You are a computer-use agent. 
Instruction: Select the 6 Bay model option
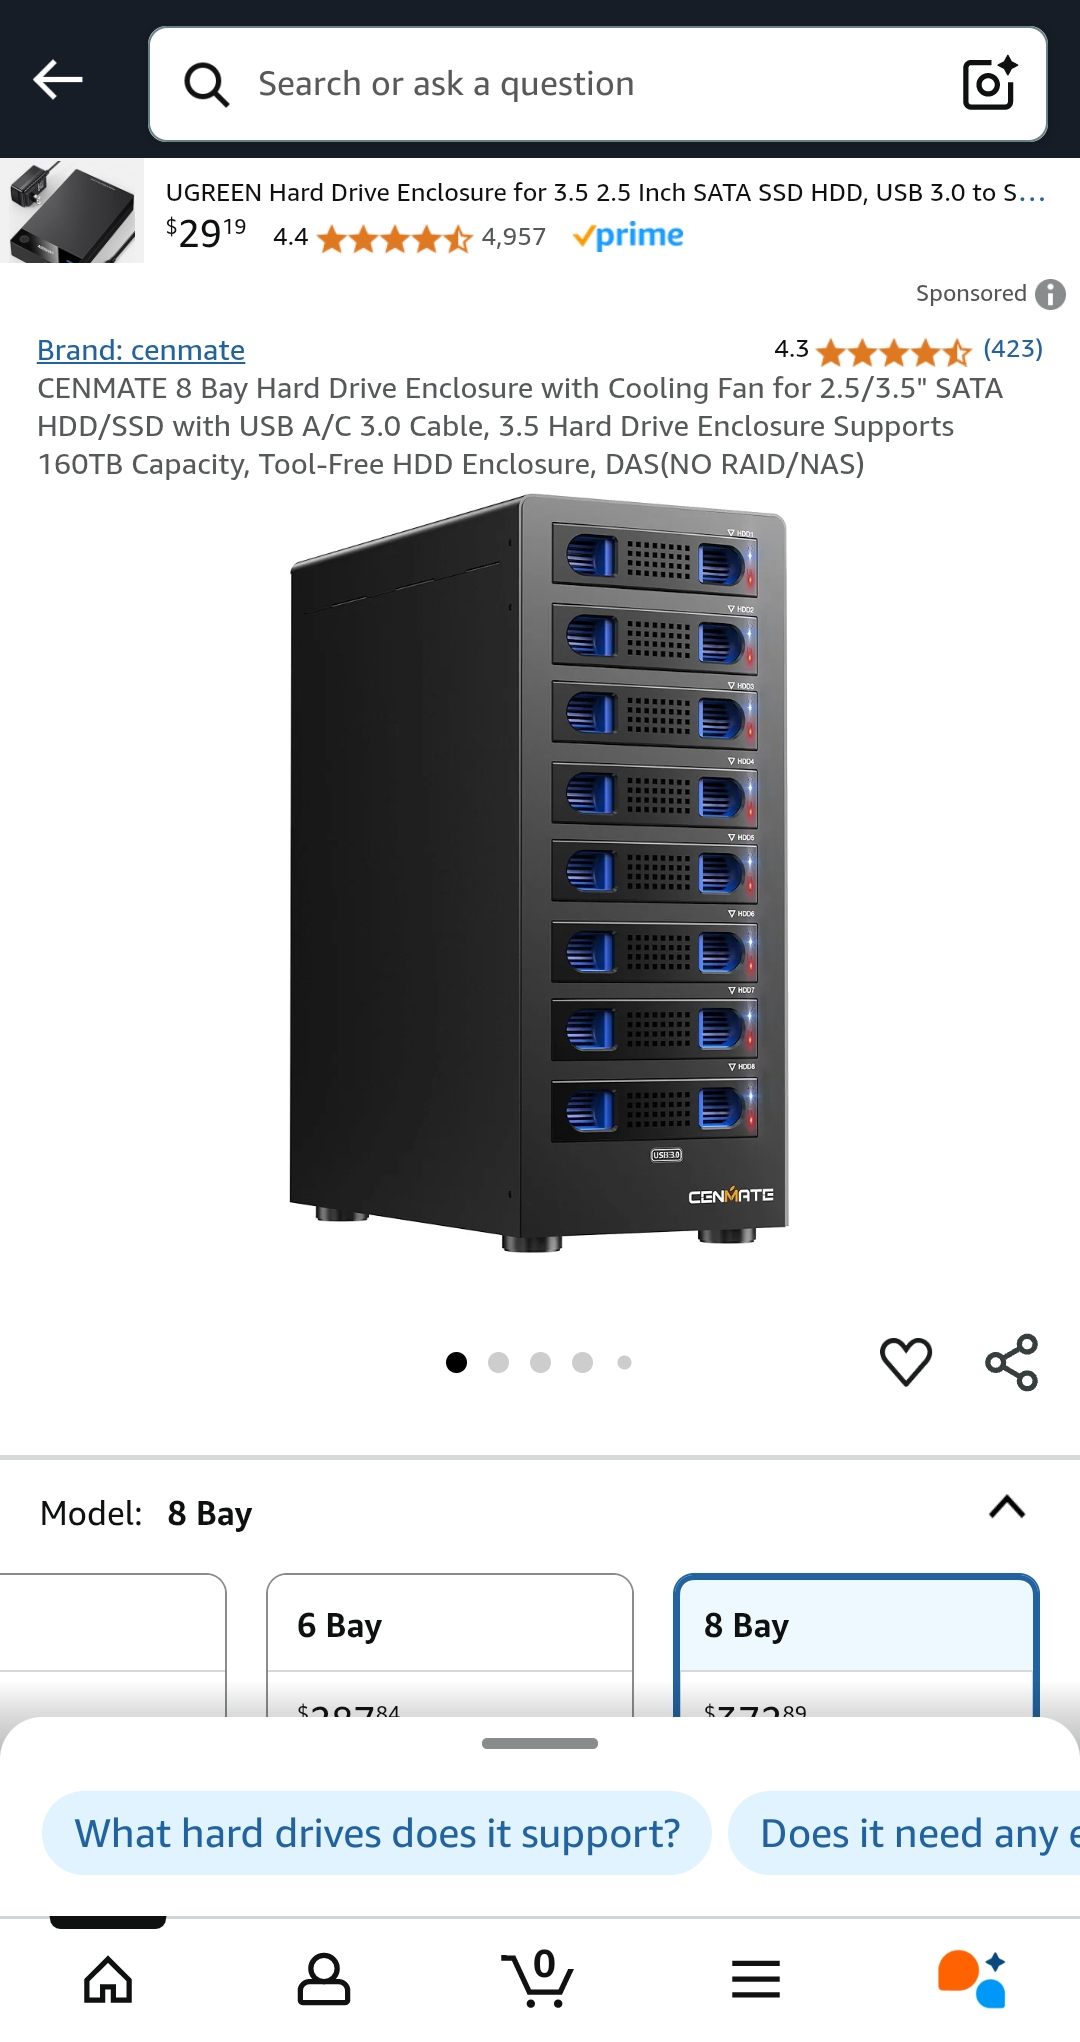click(x=450, y=1646)
